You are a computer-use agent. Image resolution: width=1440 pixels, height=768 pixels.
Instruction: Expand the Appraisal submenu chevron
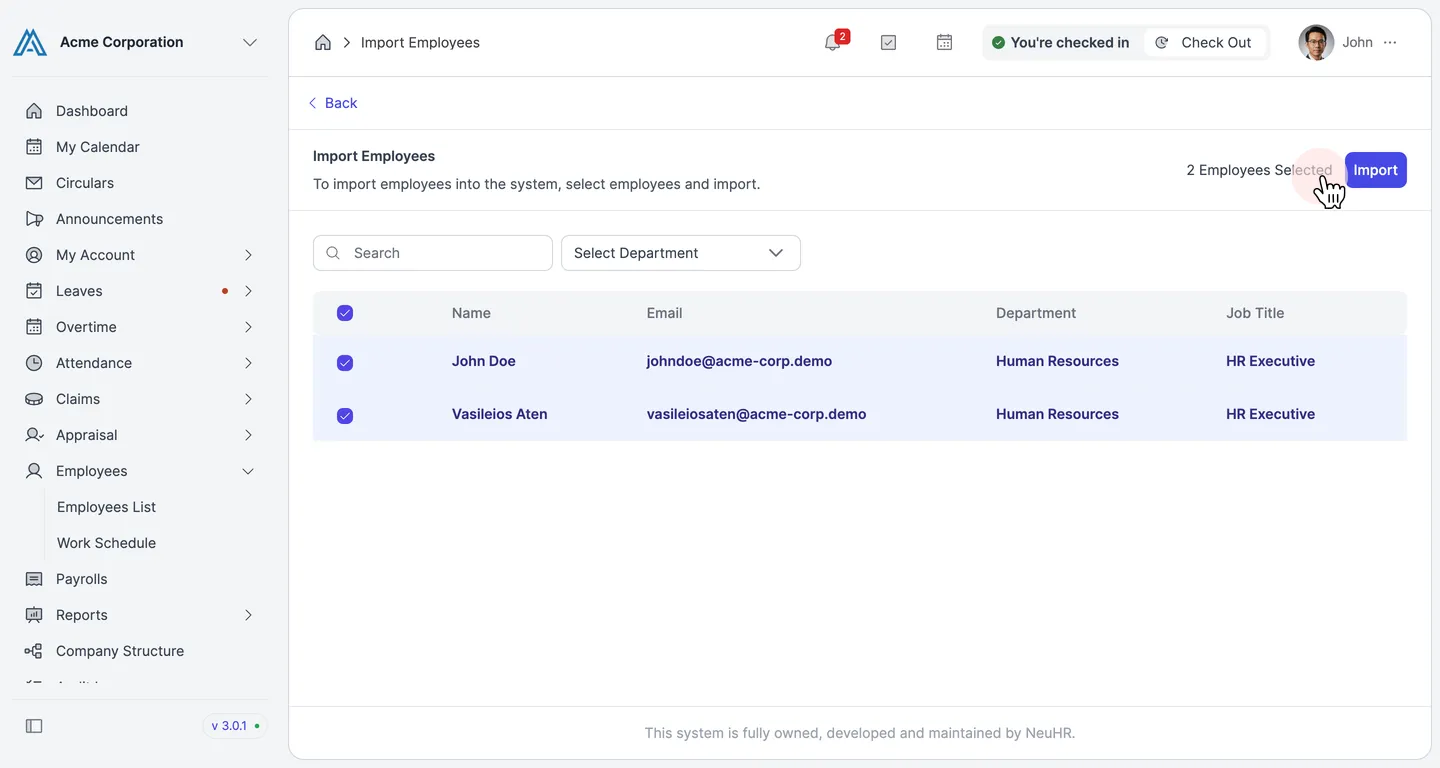tap(248, 435)
